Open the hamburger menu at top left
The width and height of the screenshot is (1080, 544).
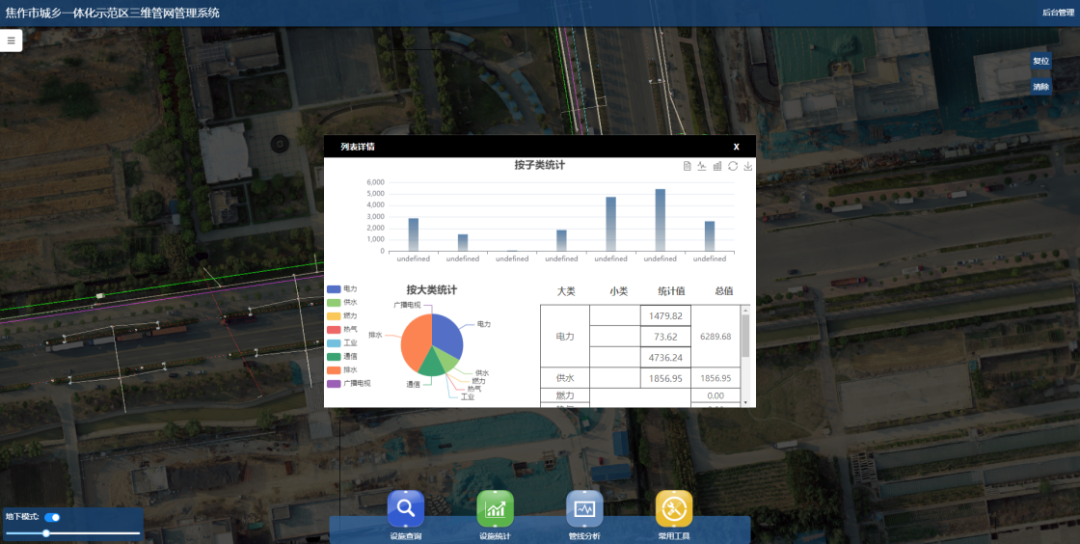pyautogui.click(x=11, y=41)
